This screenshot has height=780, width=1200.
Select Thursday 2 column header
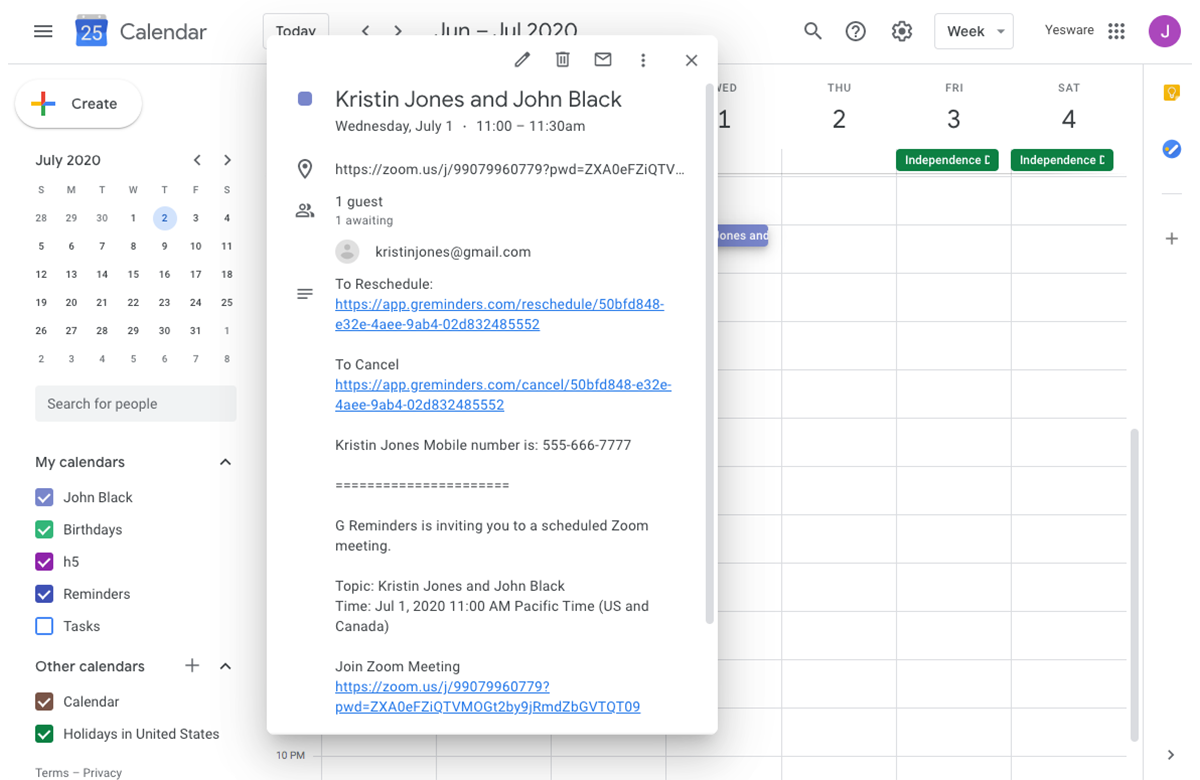click(x=839, y=109)
